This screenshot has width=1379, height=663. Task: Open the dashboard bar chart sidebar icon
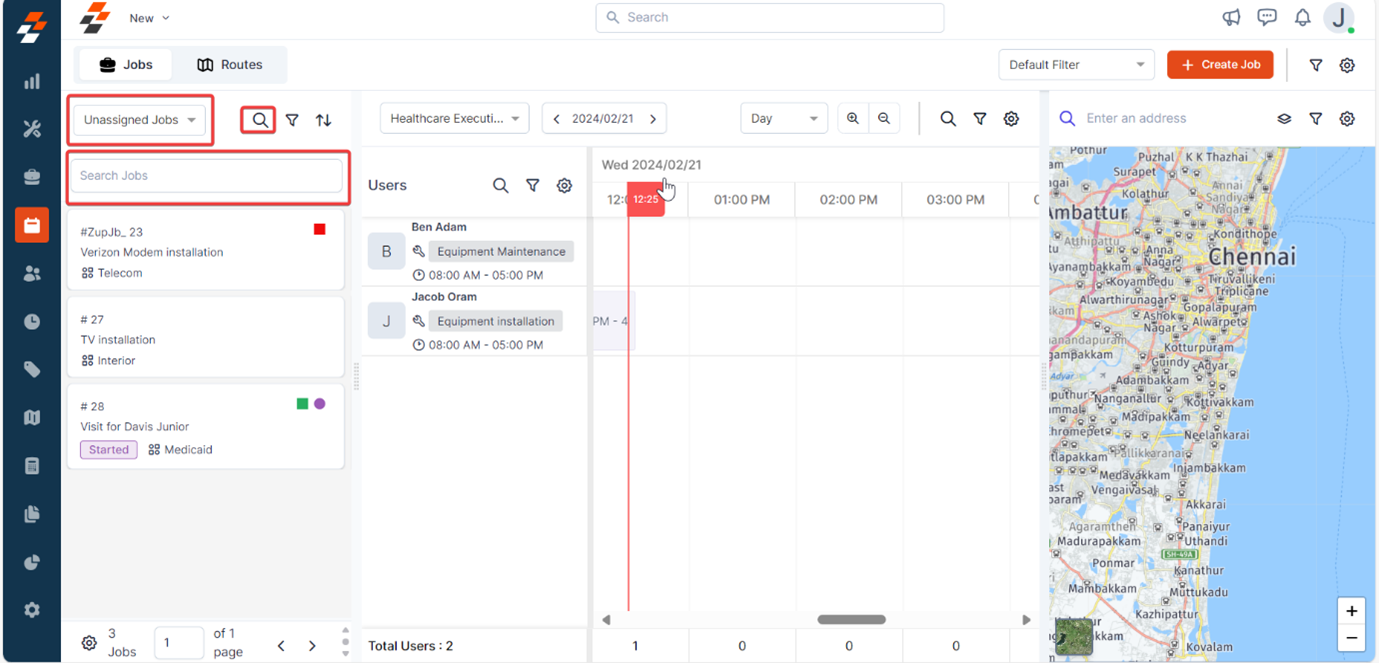click(x=32, y=81)
